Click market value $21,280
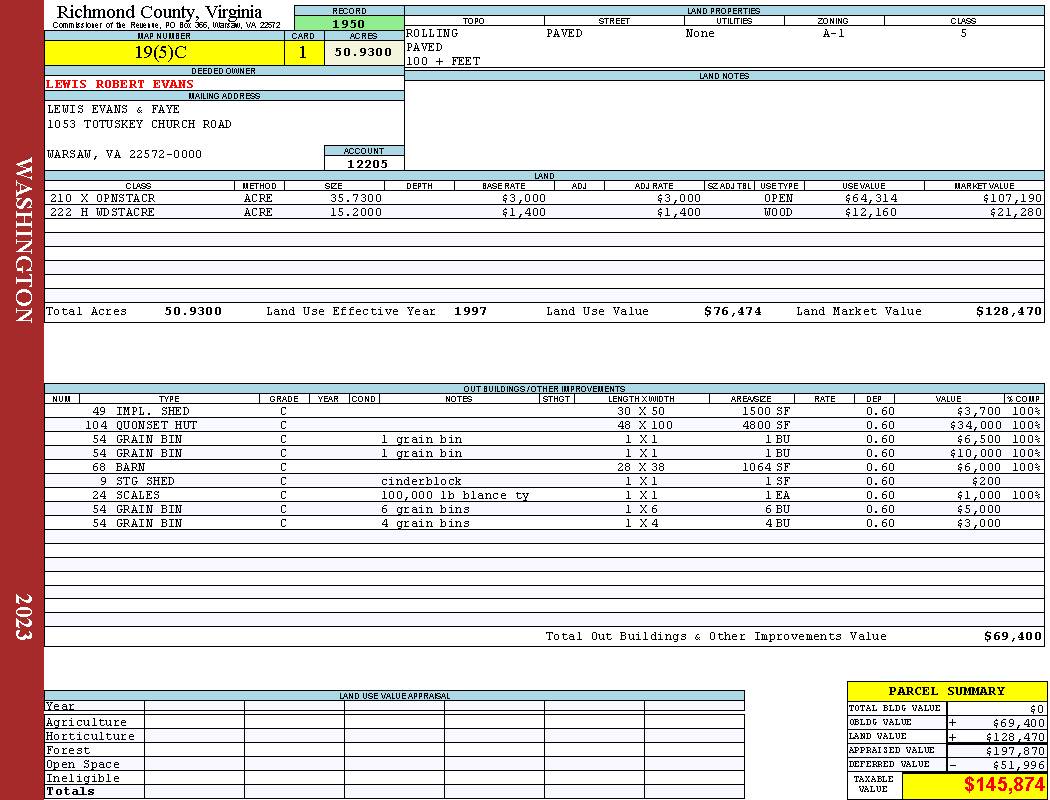 1015,213
